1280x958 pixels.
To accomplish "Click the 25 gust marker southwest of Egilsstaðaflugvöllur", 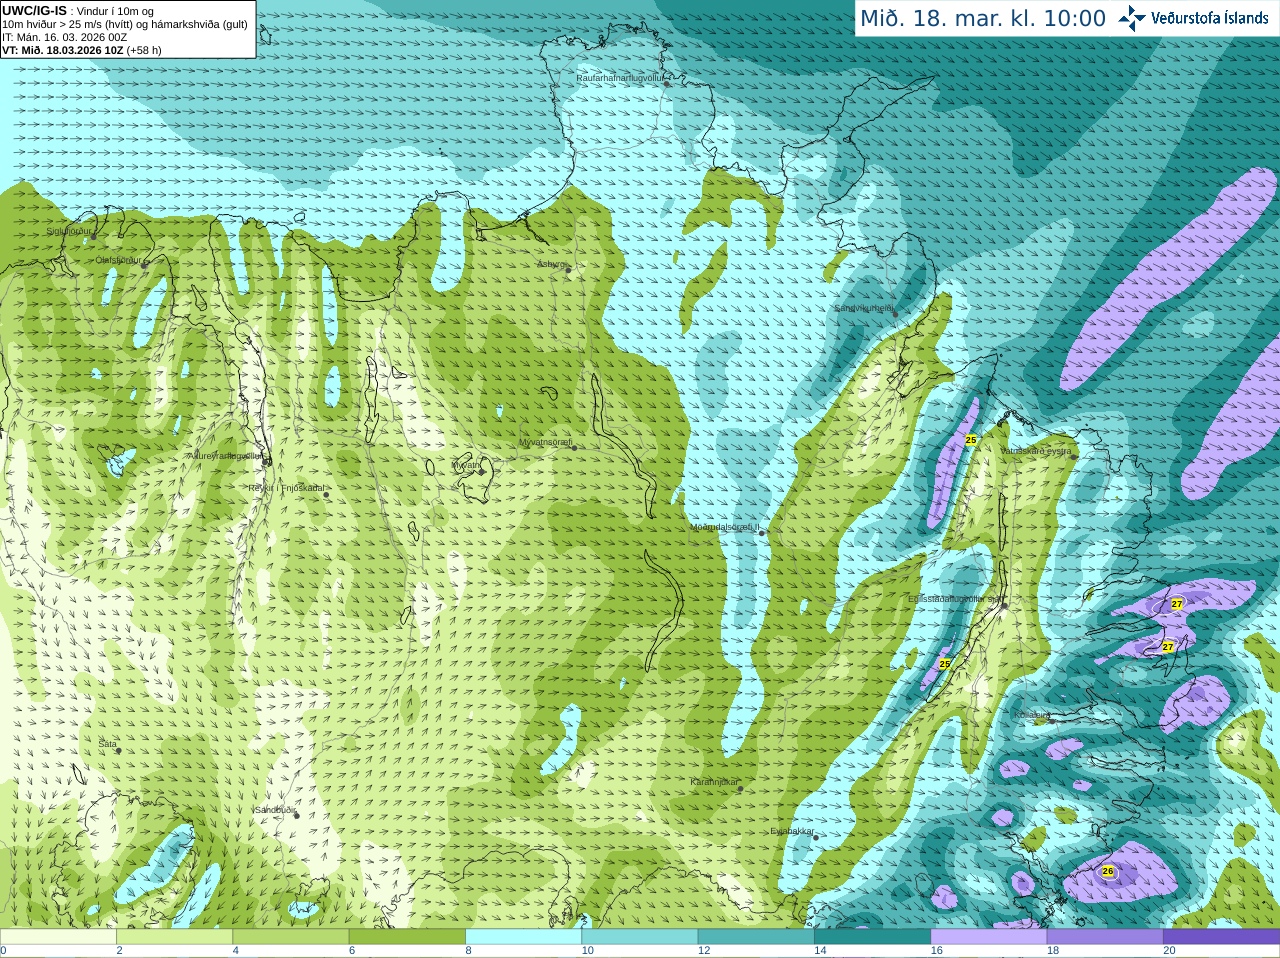I will 945,663.
